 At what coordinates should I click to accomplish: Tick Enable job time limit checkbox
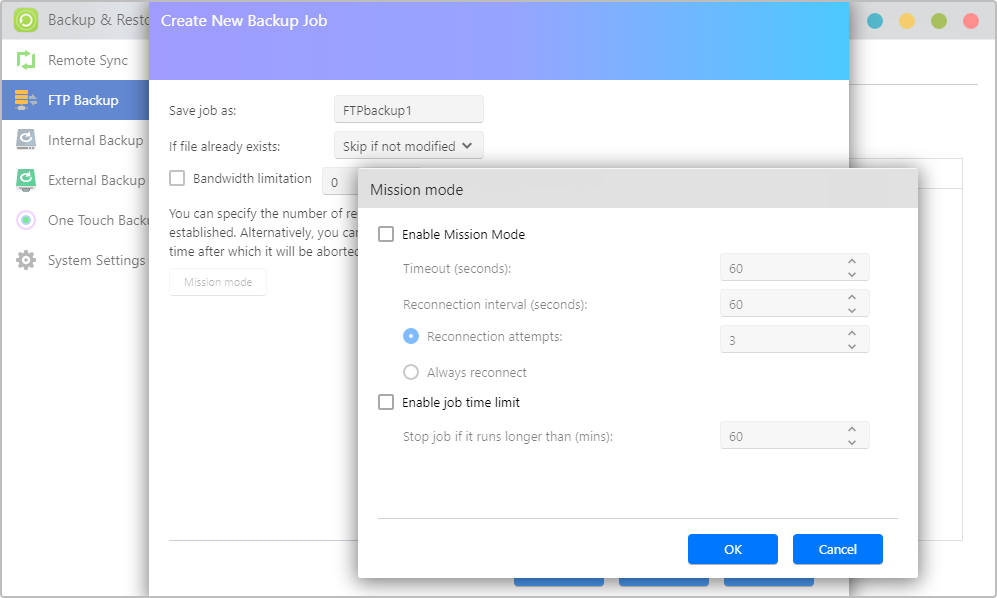[386, 402]
